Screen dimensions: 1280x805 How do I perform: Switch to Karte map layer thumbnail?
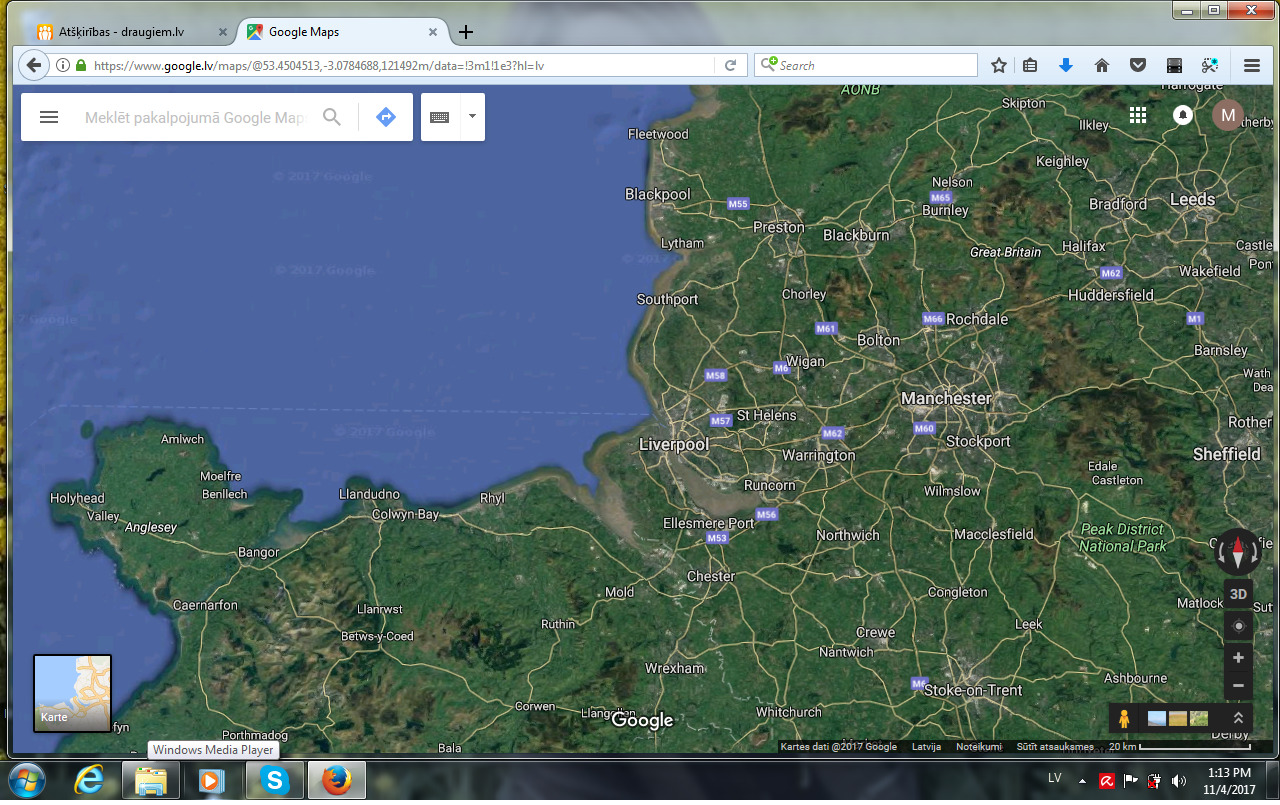(73, 693)
